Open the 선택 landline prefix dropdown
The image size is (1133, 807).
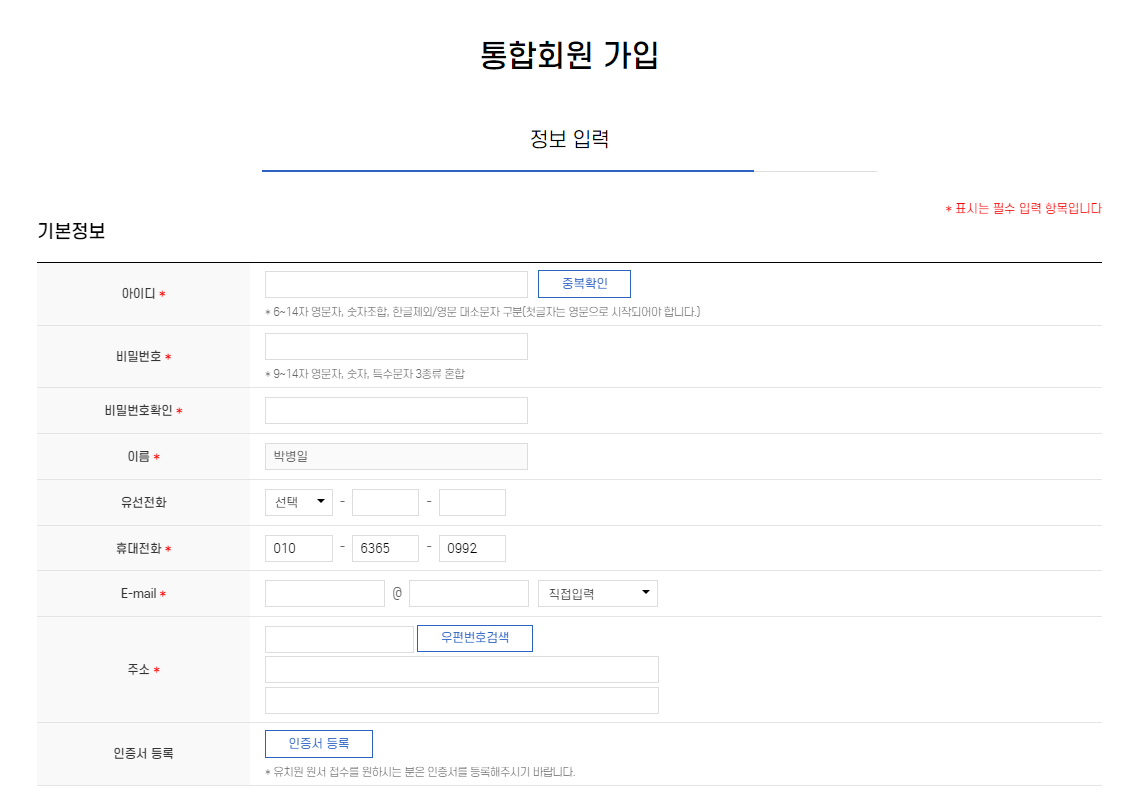pyautogui.click(x=298, y=502)
